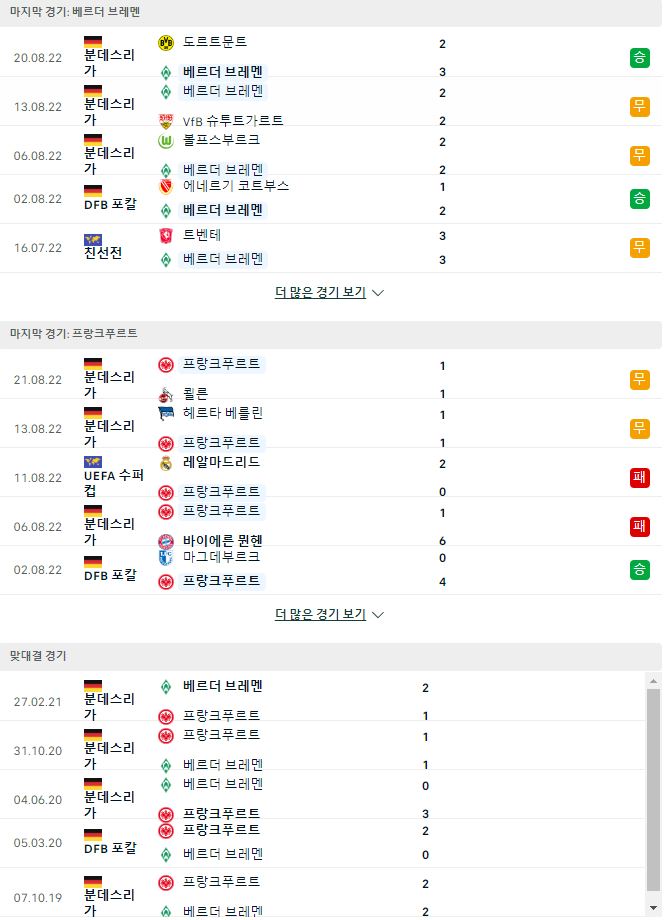
Task: Expand more matches under Werder Bremen
Action: pyautogui.click(x=329, y=292)
